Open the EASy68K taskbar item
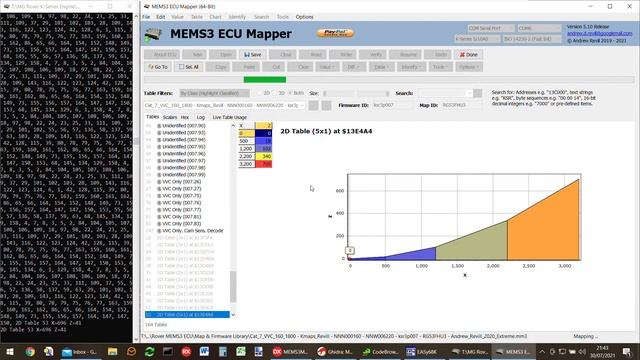Image resolution: width=640 pixels, height=360 pixels. 422,351
